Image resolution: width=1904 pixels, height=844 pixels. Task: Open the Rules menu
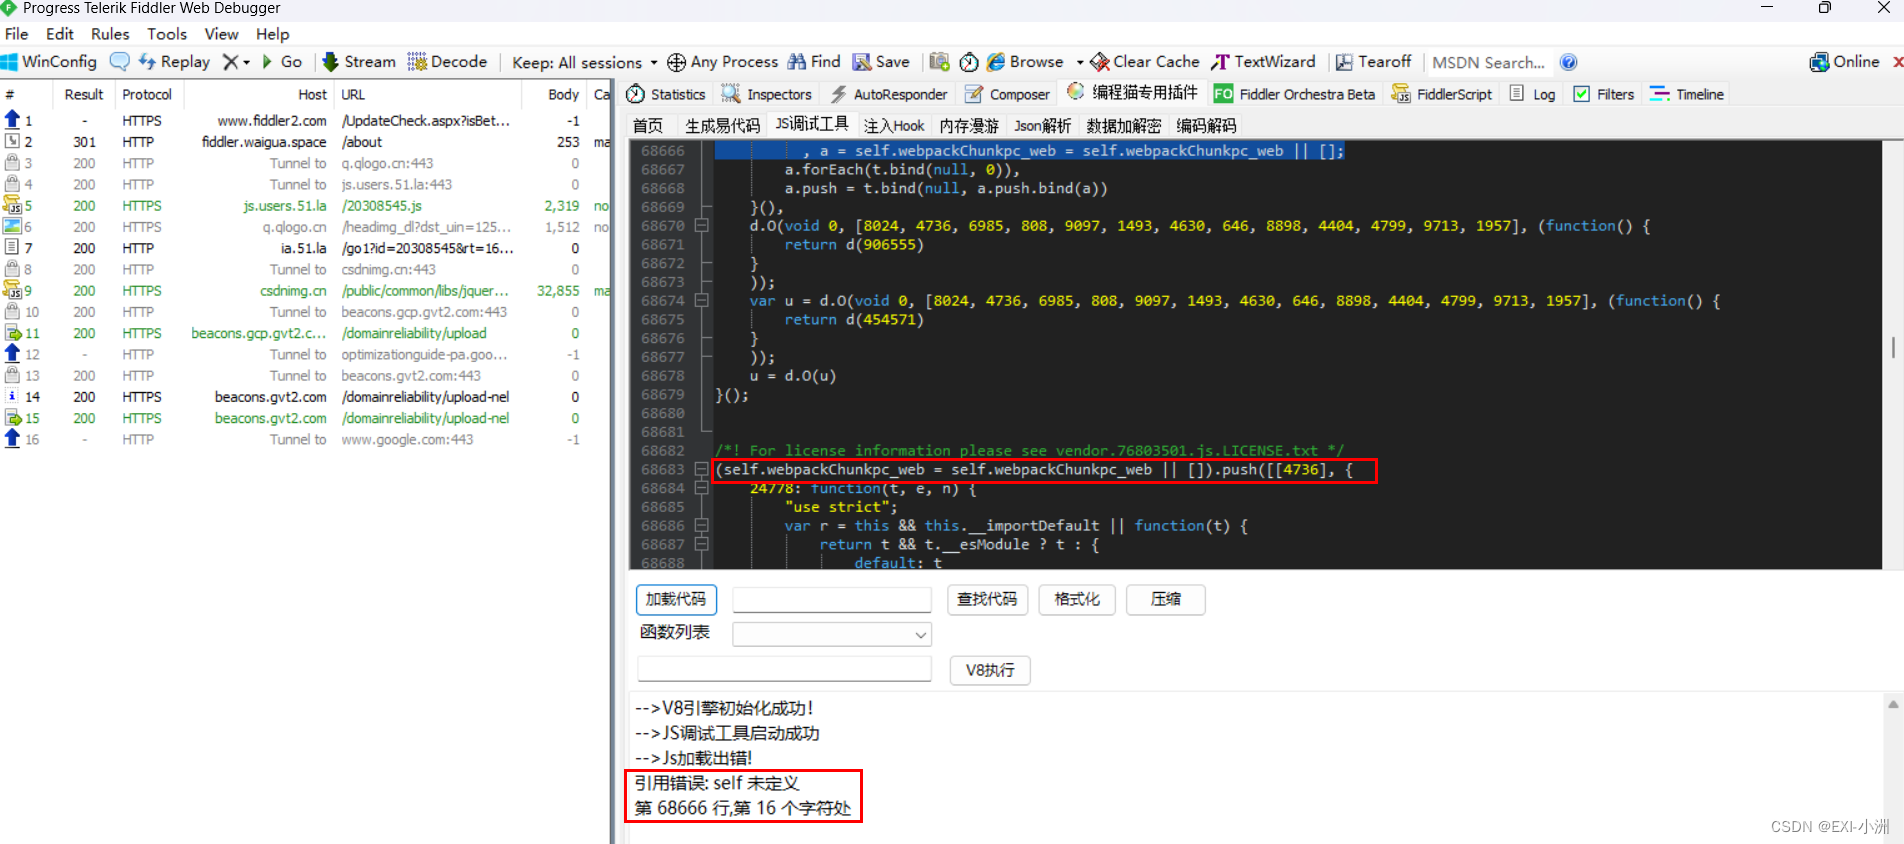pos(110,34)
